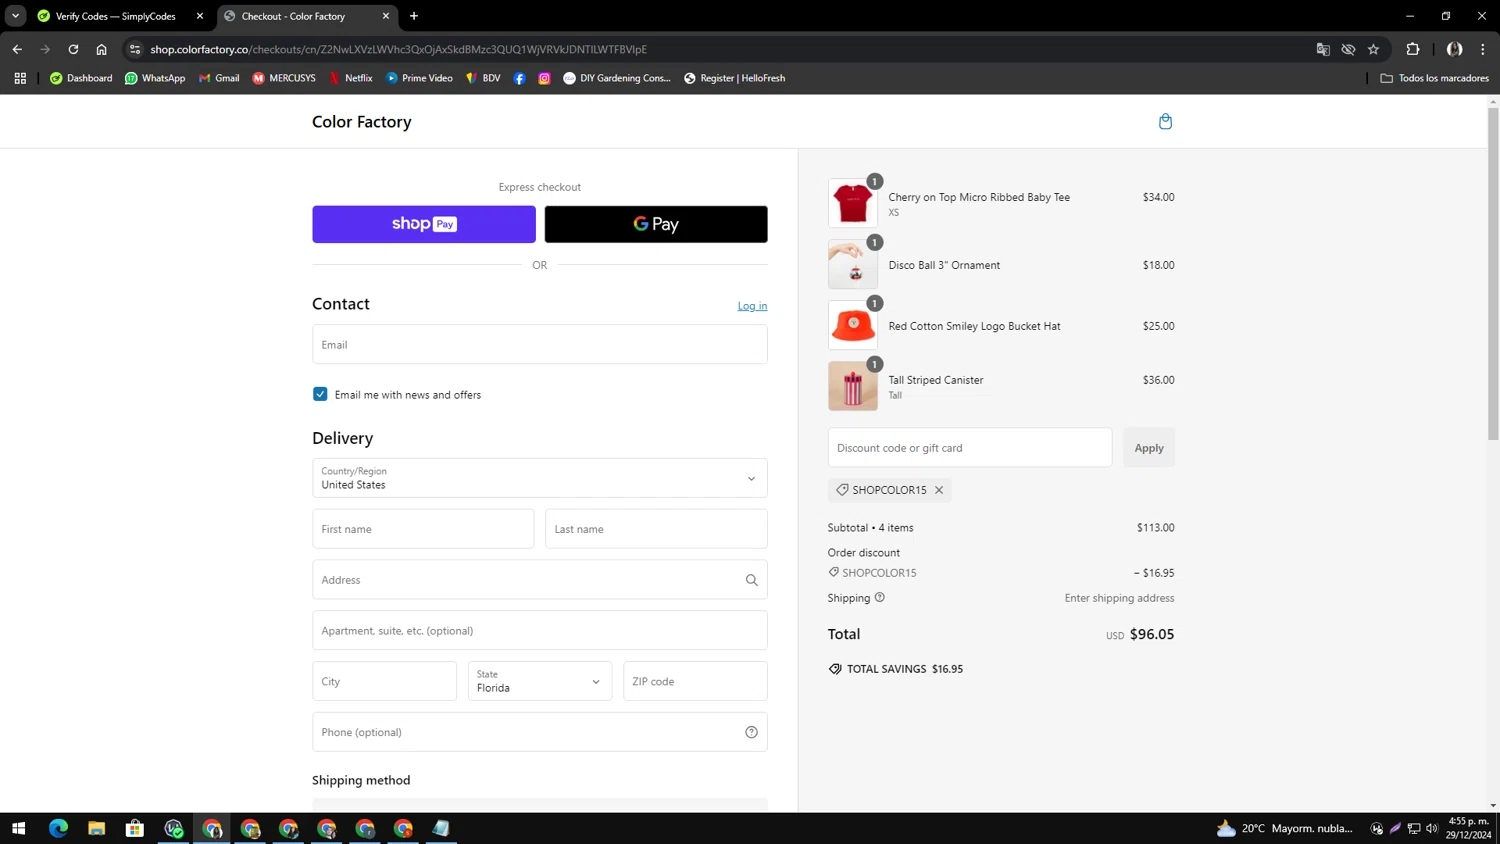Bookmark this page with the star icon
The width and height of the screenshot is (1500, 844).
pos(1374,49)
